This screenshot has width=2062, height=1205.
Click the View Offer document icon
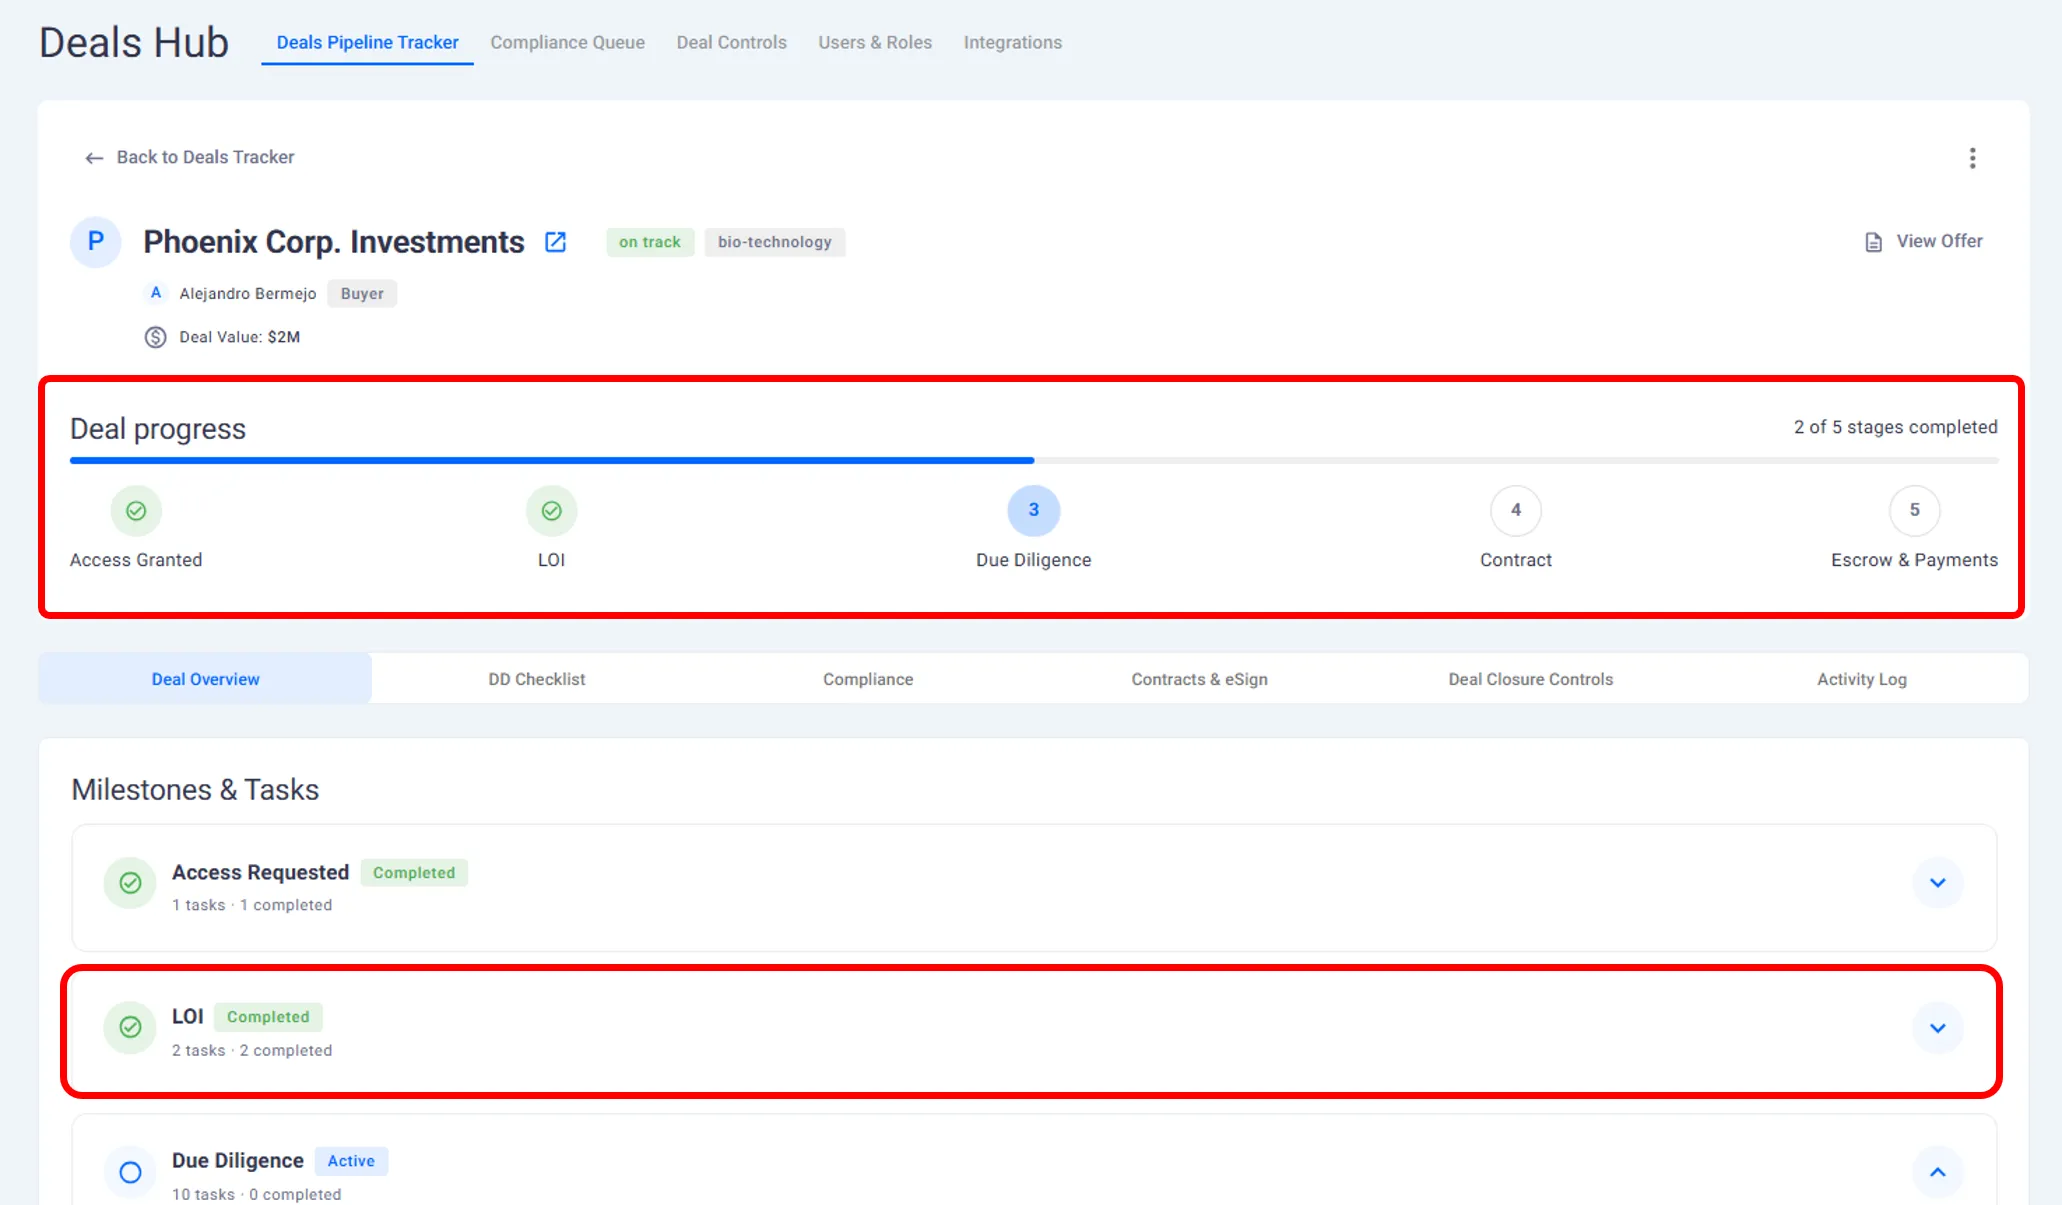tap(1873, 242)
